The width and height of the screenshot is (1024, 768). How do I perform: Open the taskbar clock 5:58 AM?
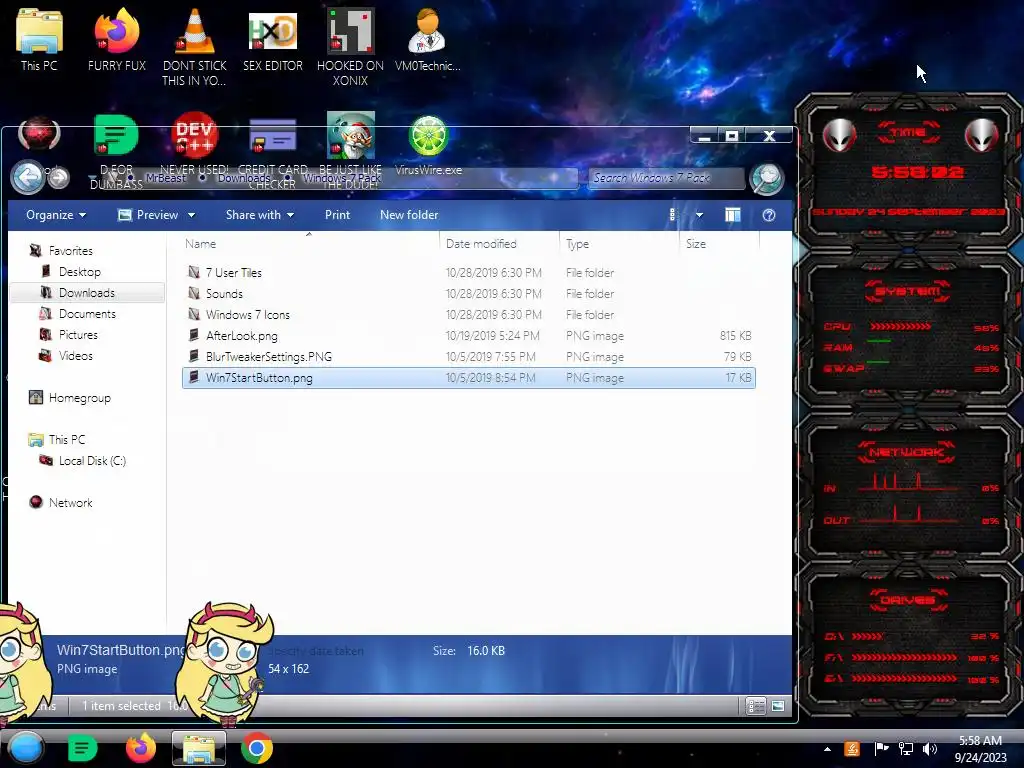pos(980,749)
